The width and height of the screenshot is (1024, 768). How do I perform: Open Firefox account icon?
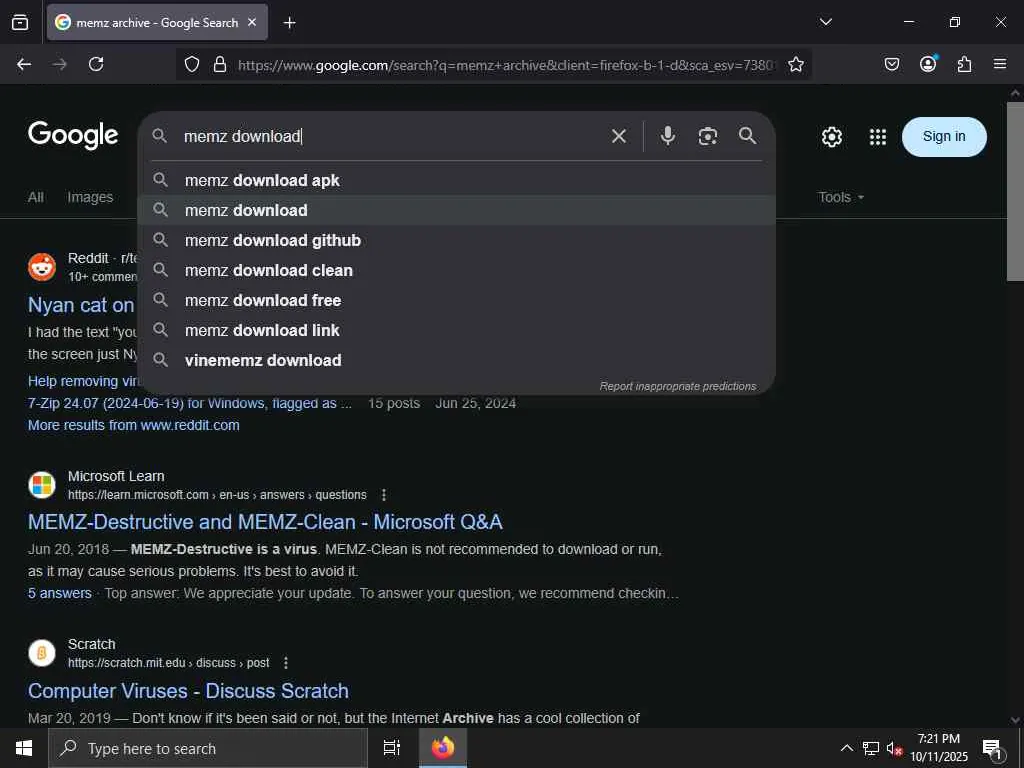point(928,63)
